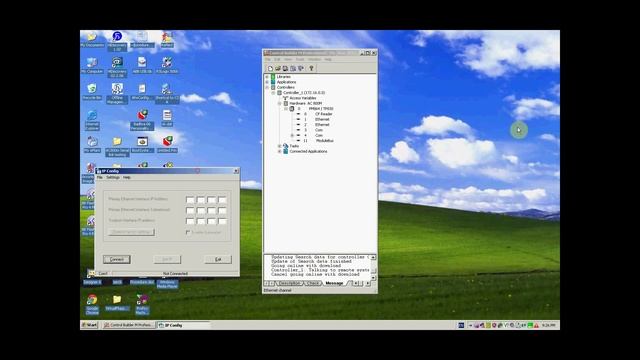The width and height of the screenshot is (640, 360).
Task: Collapse the Controller_1 tree node
Action: [273, 93]
